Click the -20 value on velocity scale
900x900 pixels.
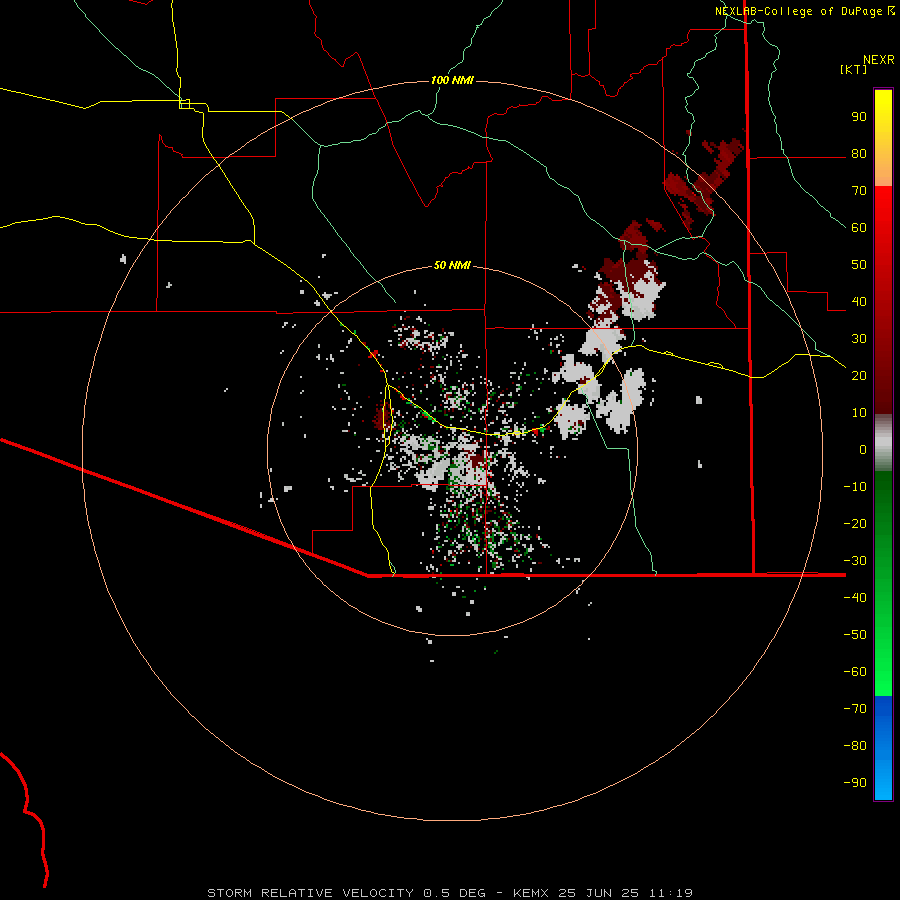(x=855, y=523)
